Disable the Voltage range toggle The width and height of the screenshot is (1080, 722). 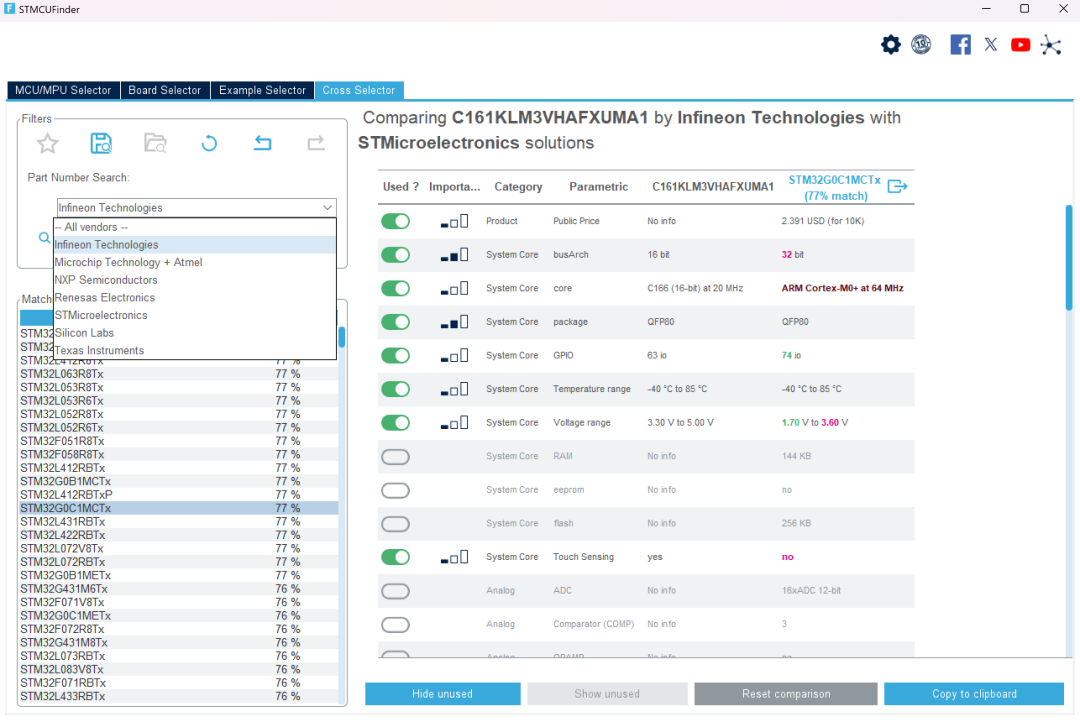pos(395,423)
